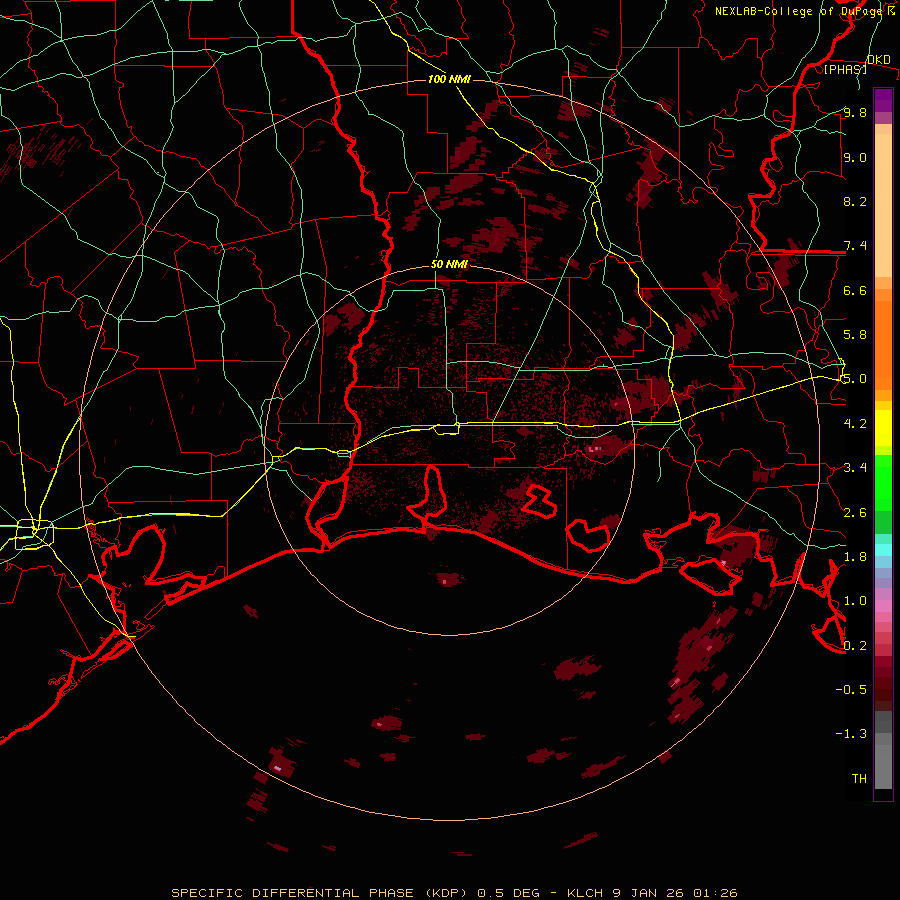The height and width of the screenshot is (900, 900).
Task: Click the 5.8 value on color scale
Action: click(x=855, y=335)
